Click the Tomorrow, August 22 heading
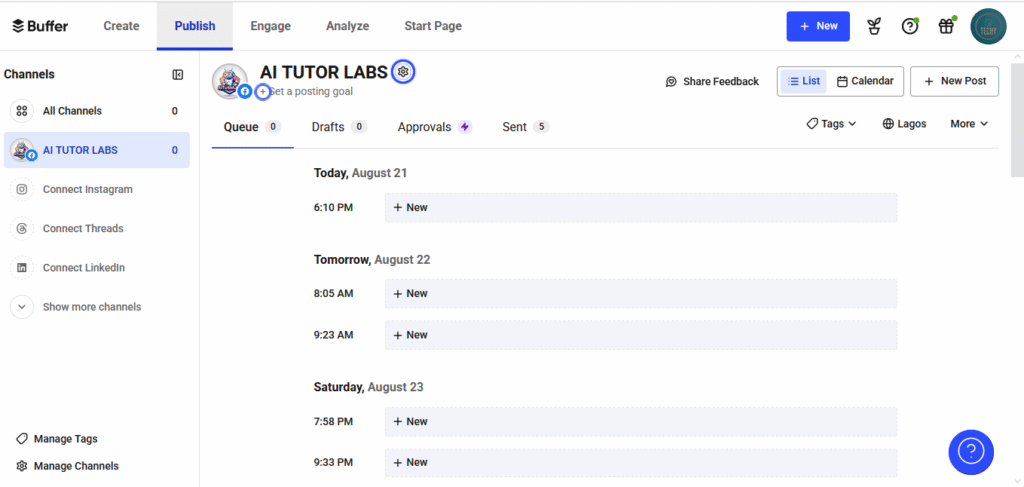This screenshot has height=487, width=1024. 372,260
